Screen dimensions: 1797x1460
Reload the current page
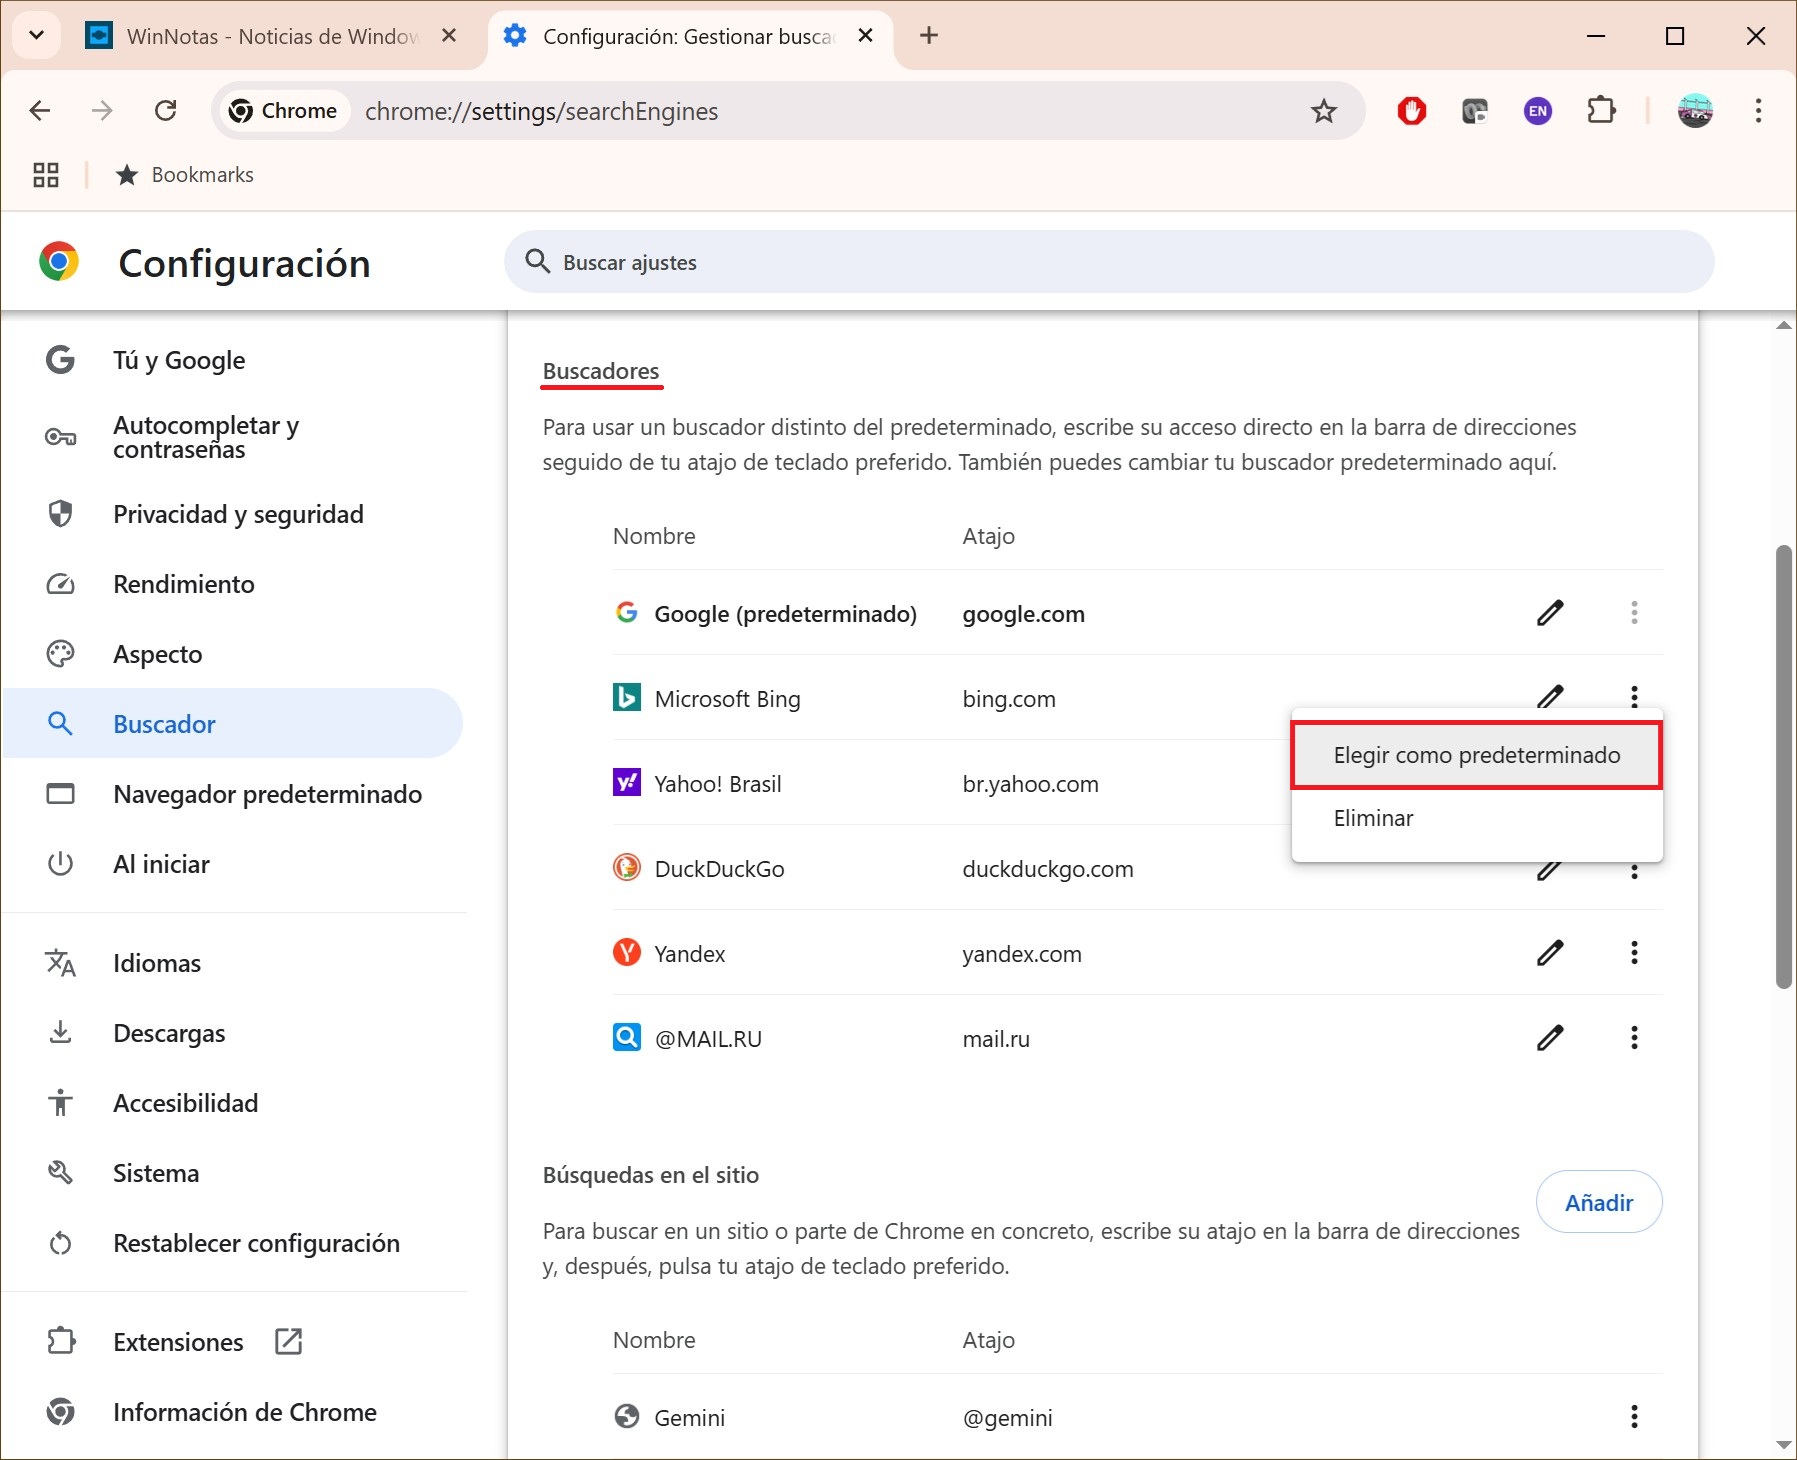[x=166, y=111]
